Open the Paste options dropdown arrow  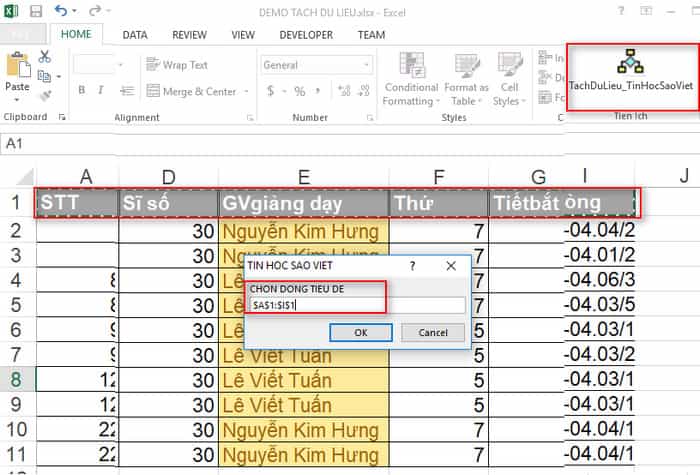(17, 100)
